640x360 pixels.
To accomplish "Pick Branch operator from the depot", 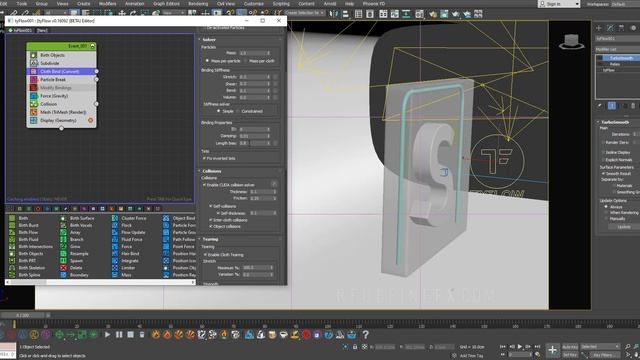I will click(x=76, y=240).
